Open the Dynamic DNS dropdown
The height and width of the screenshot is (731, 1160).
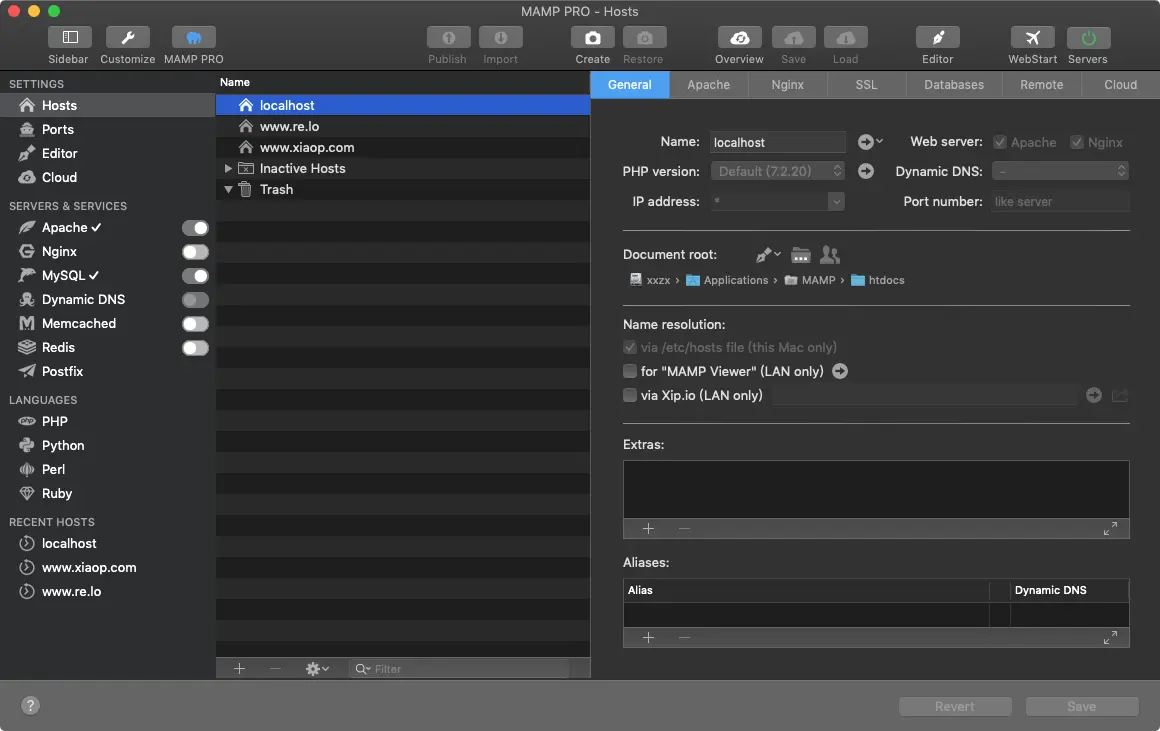tap(1060, 171)
